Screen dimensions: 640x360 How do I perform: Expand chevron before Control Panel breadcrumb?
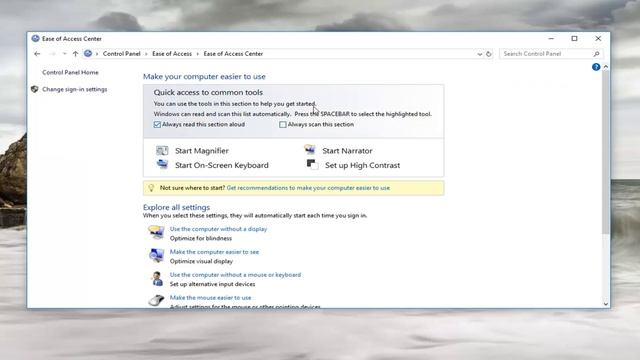pyautogui.click(x=97, y=54)
